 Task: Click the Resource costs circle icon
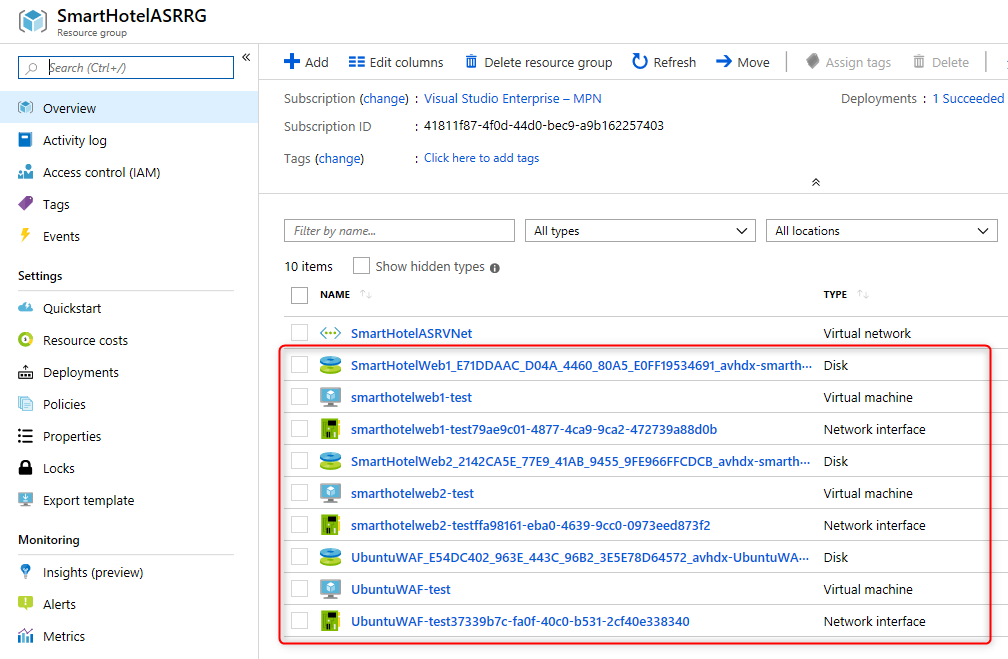26,339
